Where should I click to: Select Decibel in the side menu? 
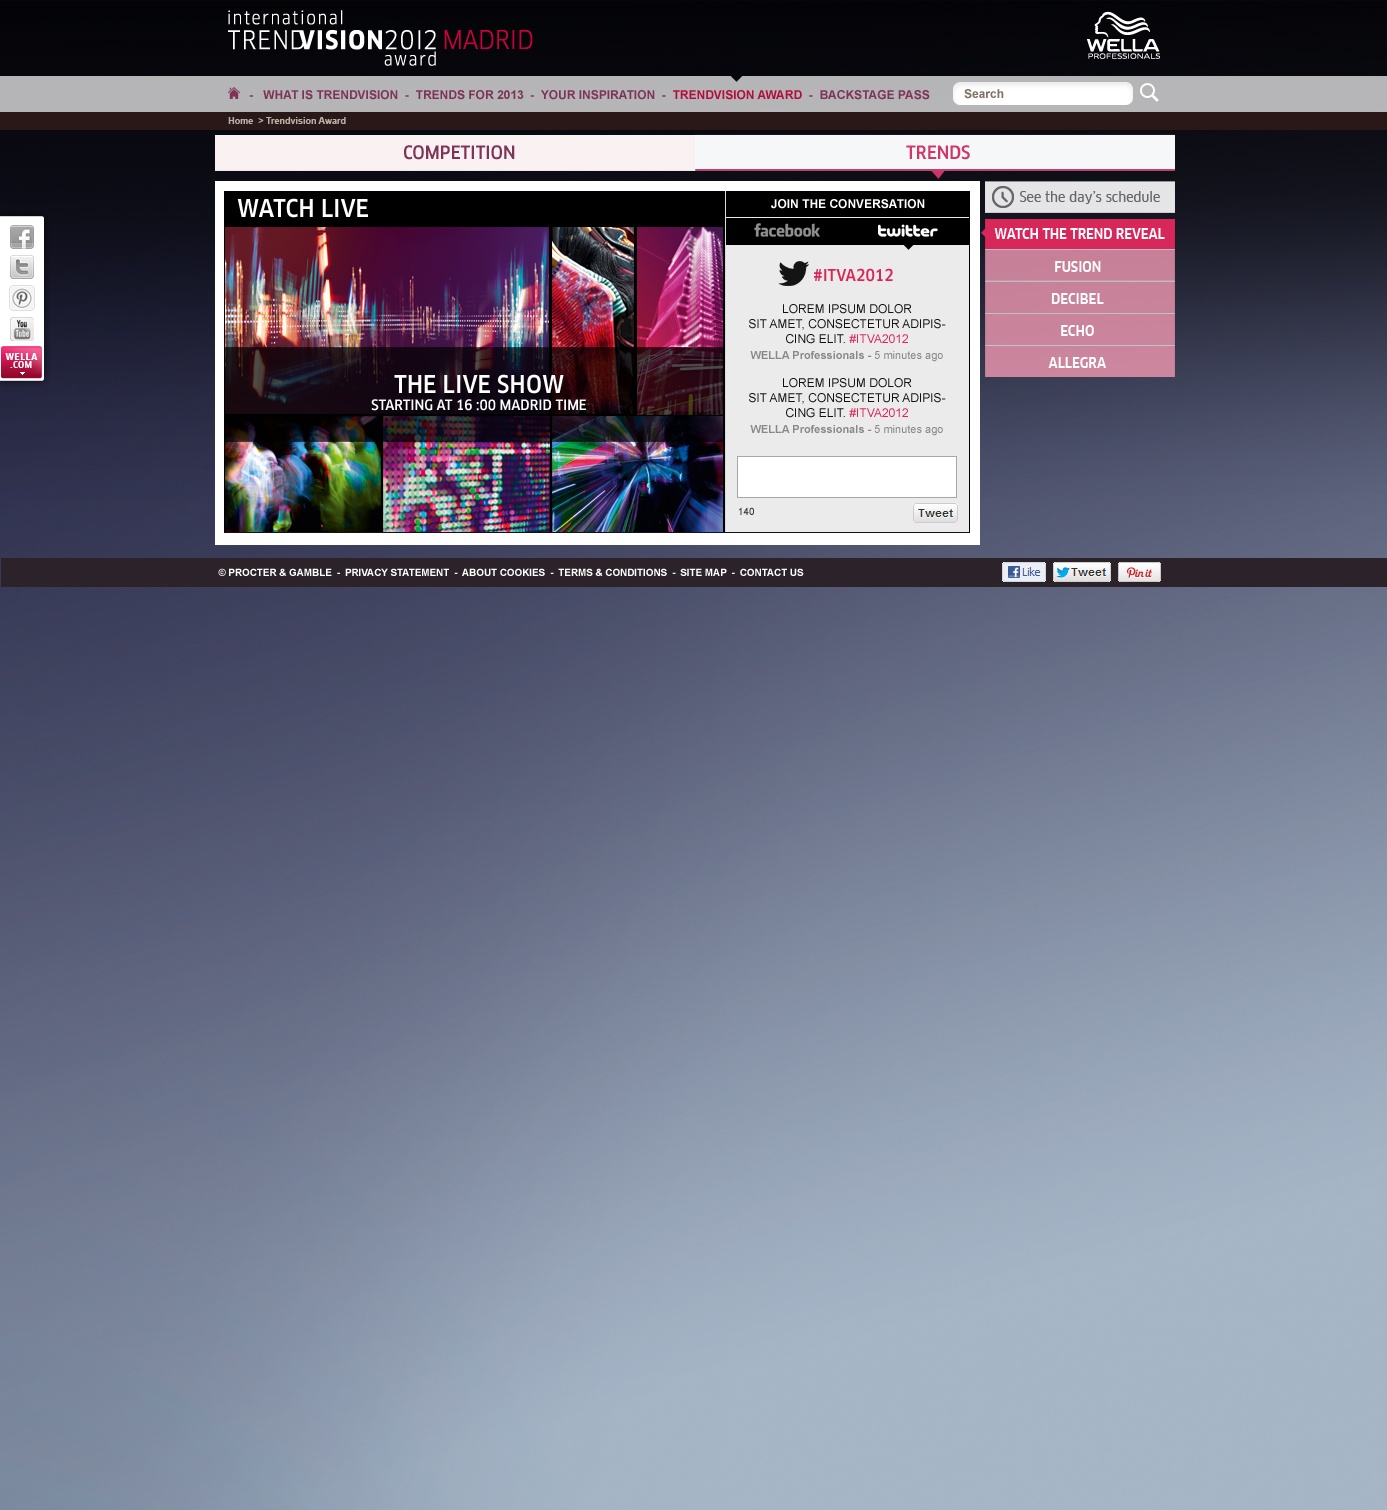tap(1080, 298)
